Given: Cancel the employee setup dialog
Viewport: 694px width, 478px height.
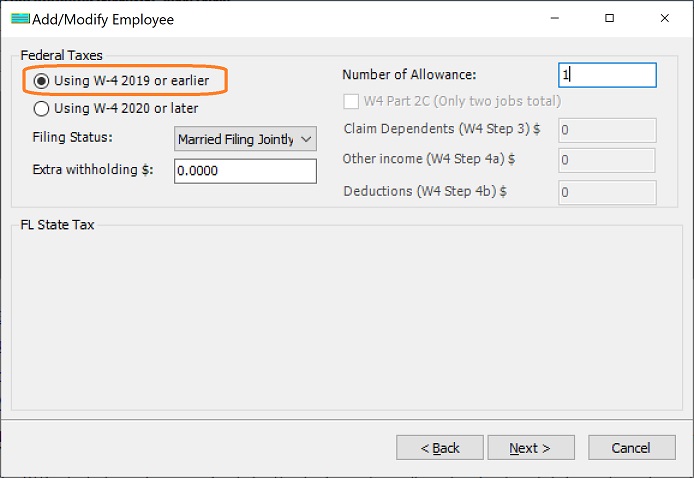Looking at the screenshot, I should [631, 448].
